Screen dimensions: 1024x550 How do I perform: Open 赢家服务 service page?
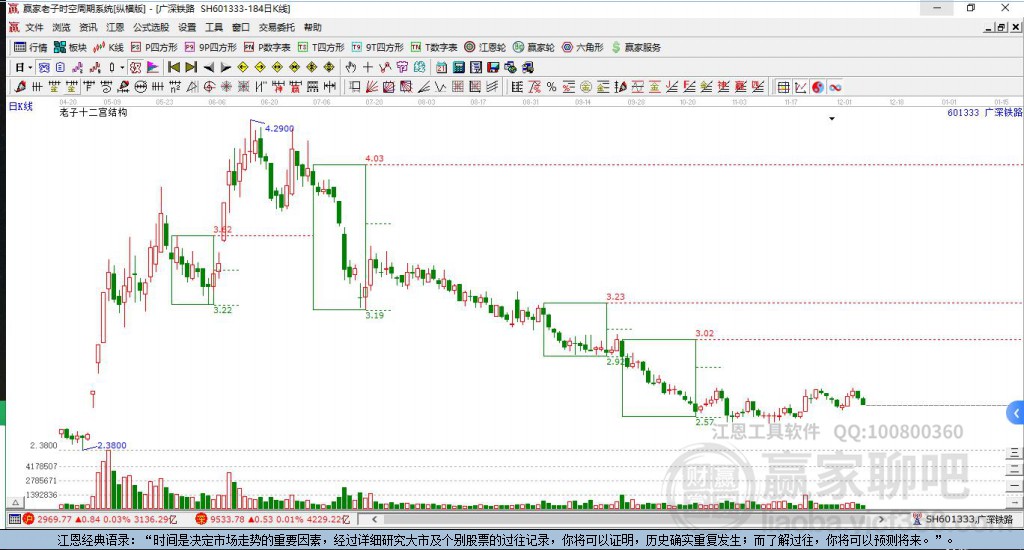(636, 47)
